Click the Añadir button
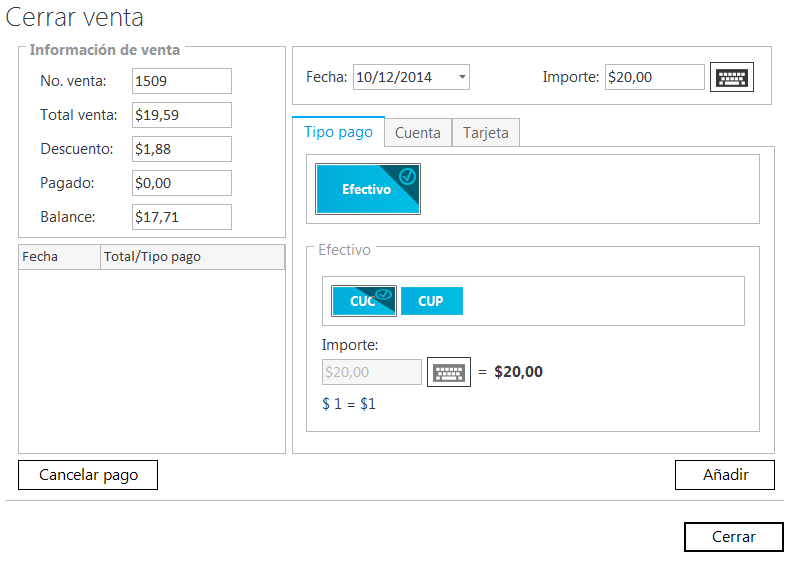The width and height of the screenshot is (796, 561). 725,475
